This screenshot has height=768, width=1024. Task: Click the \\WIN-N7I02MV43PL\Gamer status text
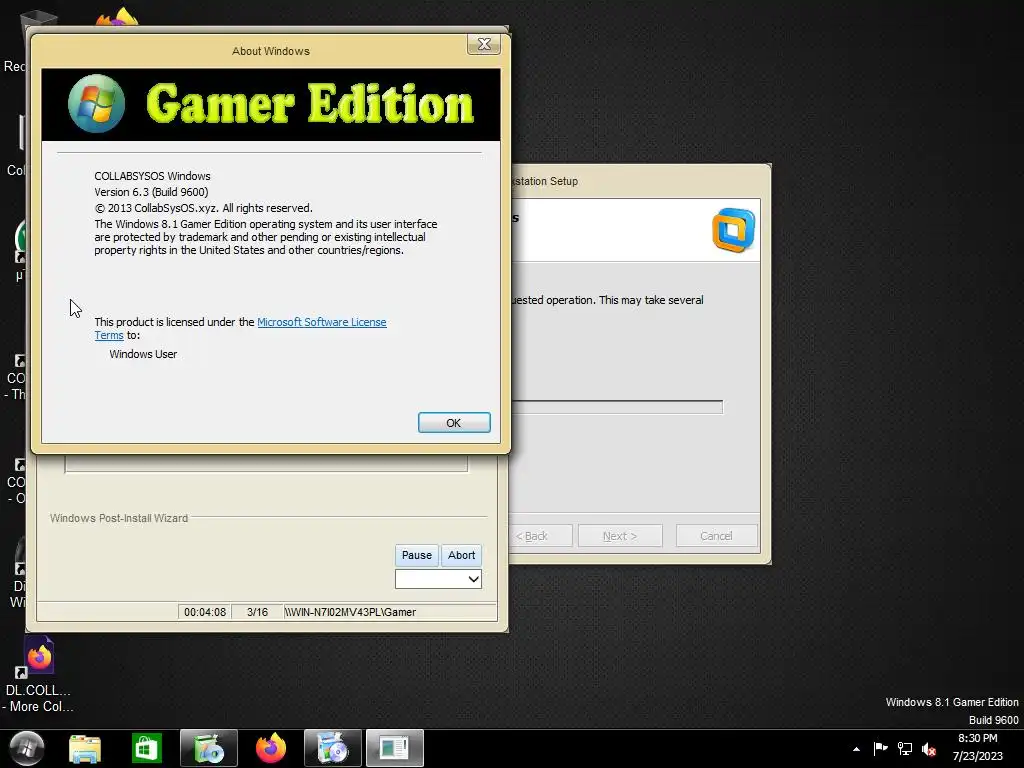tap(350, 612)
